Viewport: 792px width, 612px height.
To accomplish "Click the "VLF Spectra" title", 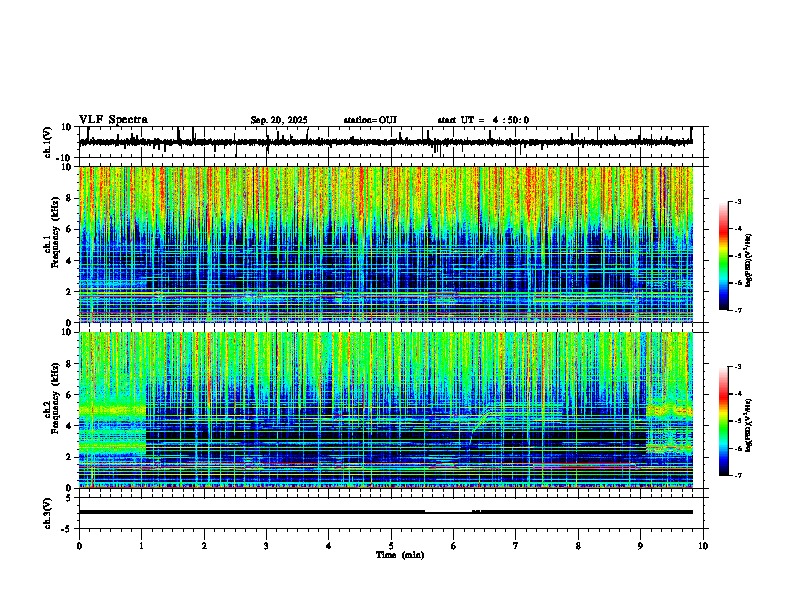I will pyautogui.click(x=113, y=120).
